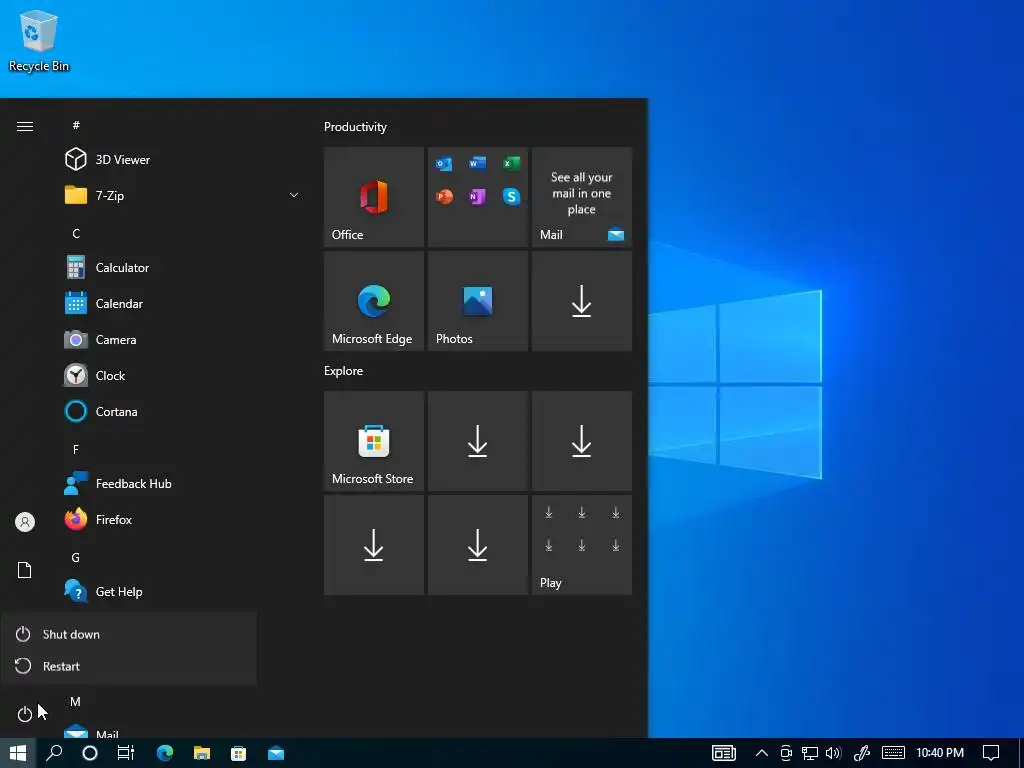Viewport: 1024px width, 768px height.
Task: Jump via the # letter header
Action: [76, 125]
